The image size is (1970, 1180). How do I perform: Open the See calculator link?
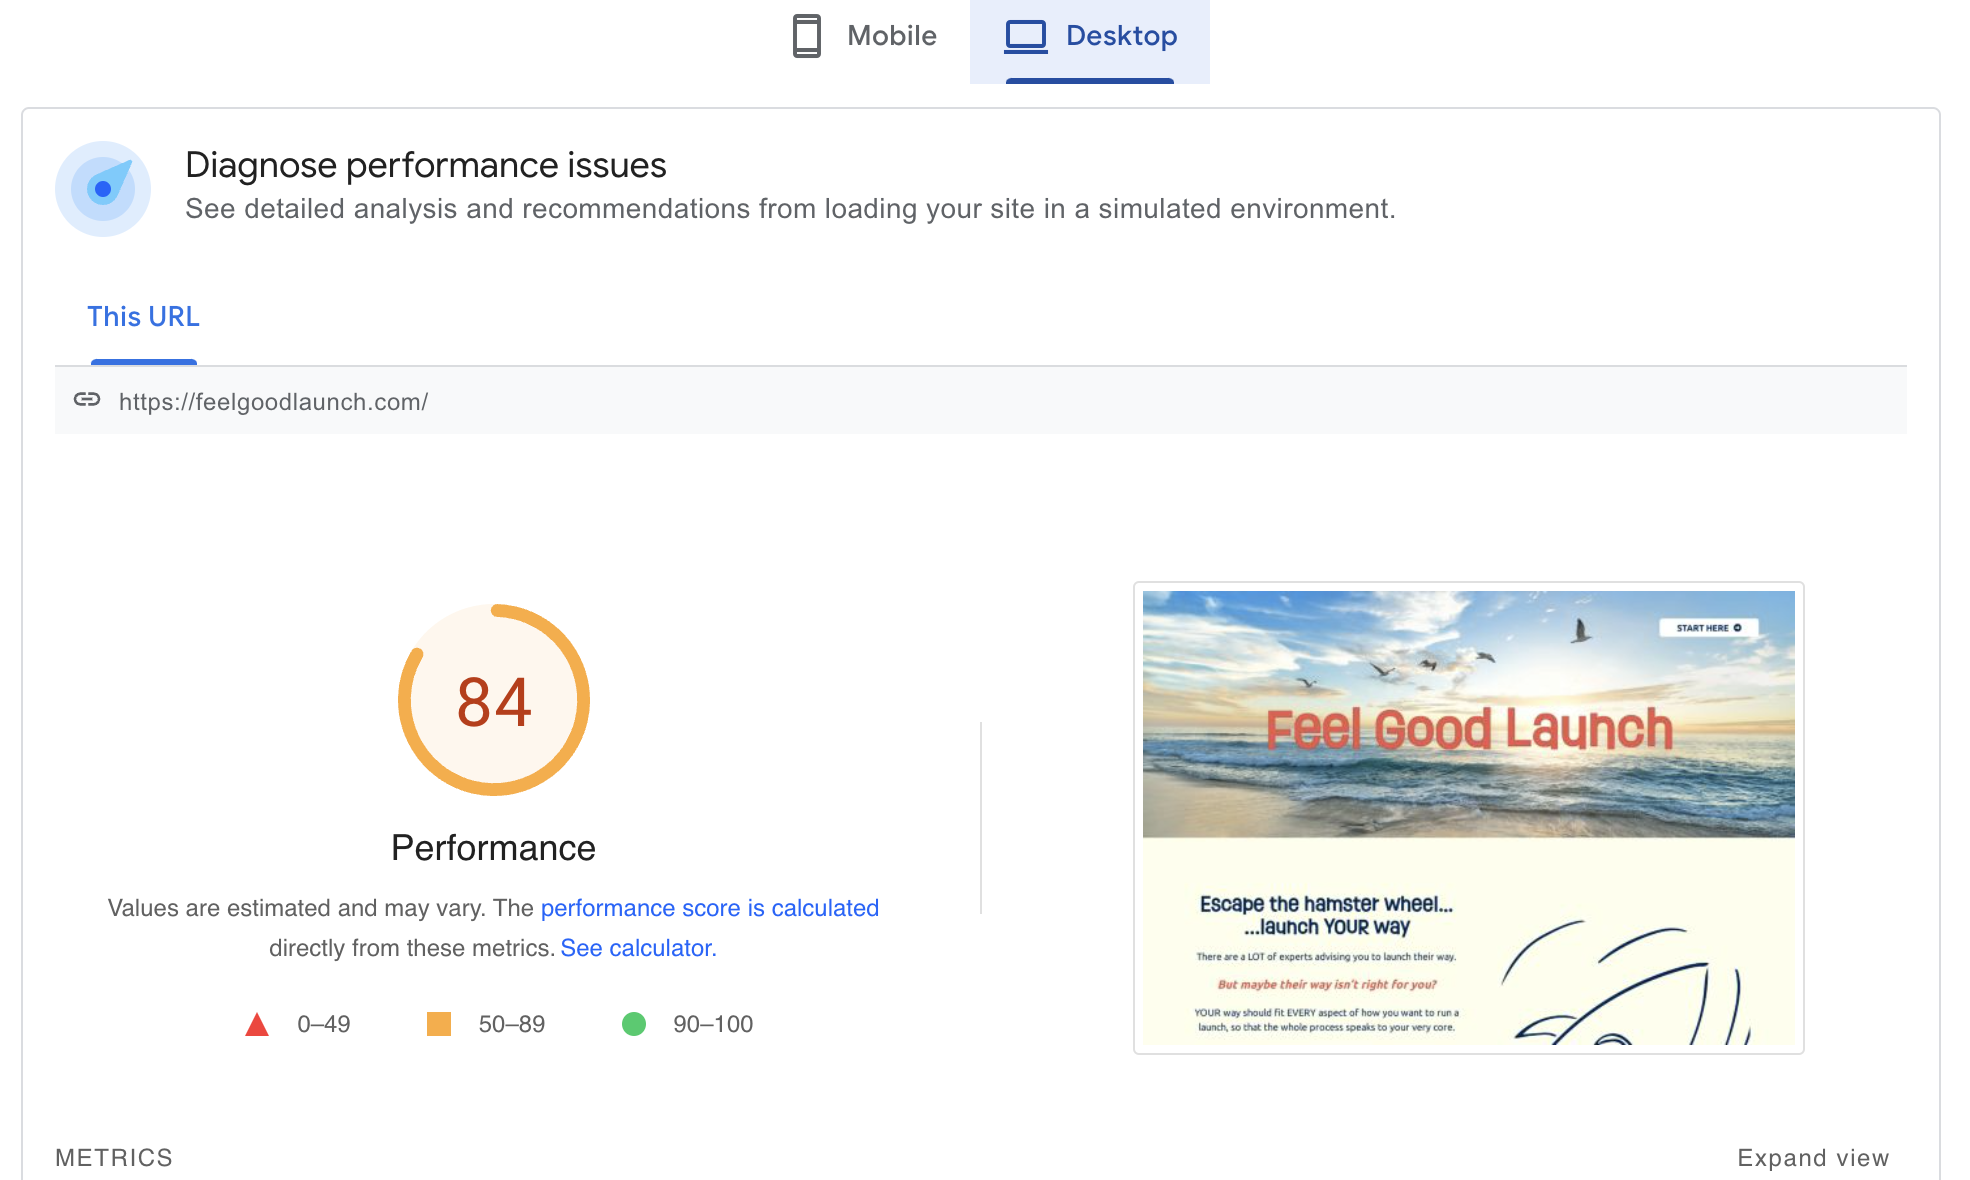point(638,948)
